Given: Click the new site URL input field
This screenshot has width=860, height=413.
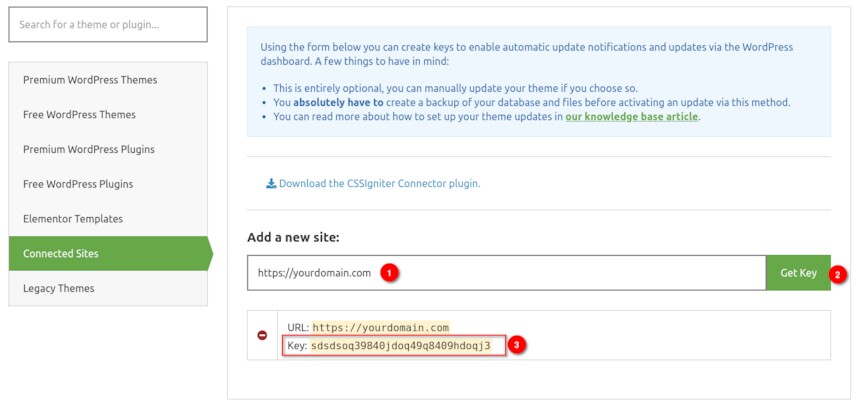Looking at the screenshot, I should [506, 273].
